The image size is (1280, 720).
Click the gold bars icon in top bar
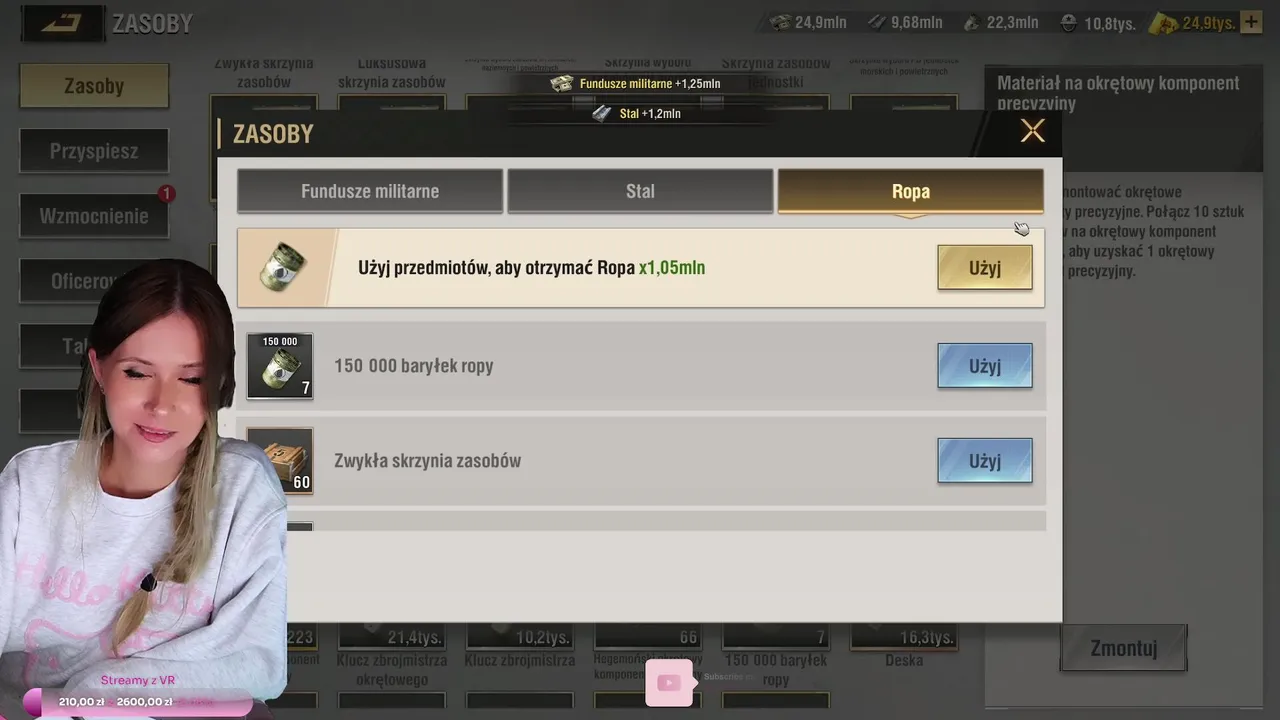coord(1164,23)
